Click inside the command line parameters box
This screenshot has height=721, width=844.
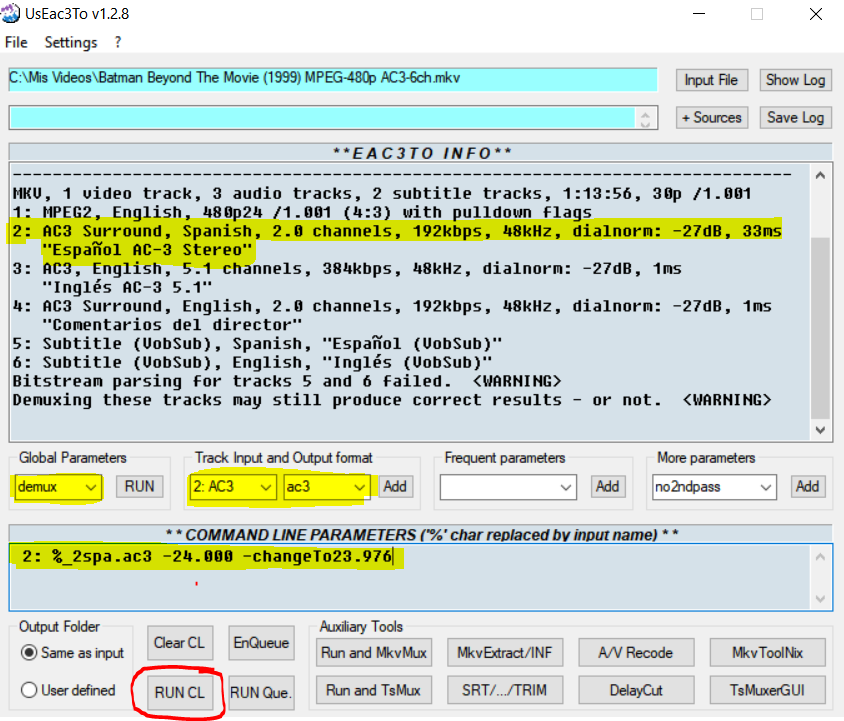409,577
